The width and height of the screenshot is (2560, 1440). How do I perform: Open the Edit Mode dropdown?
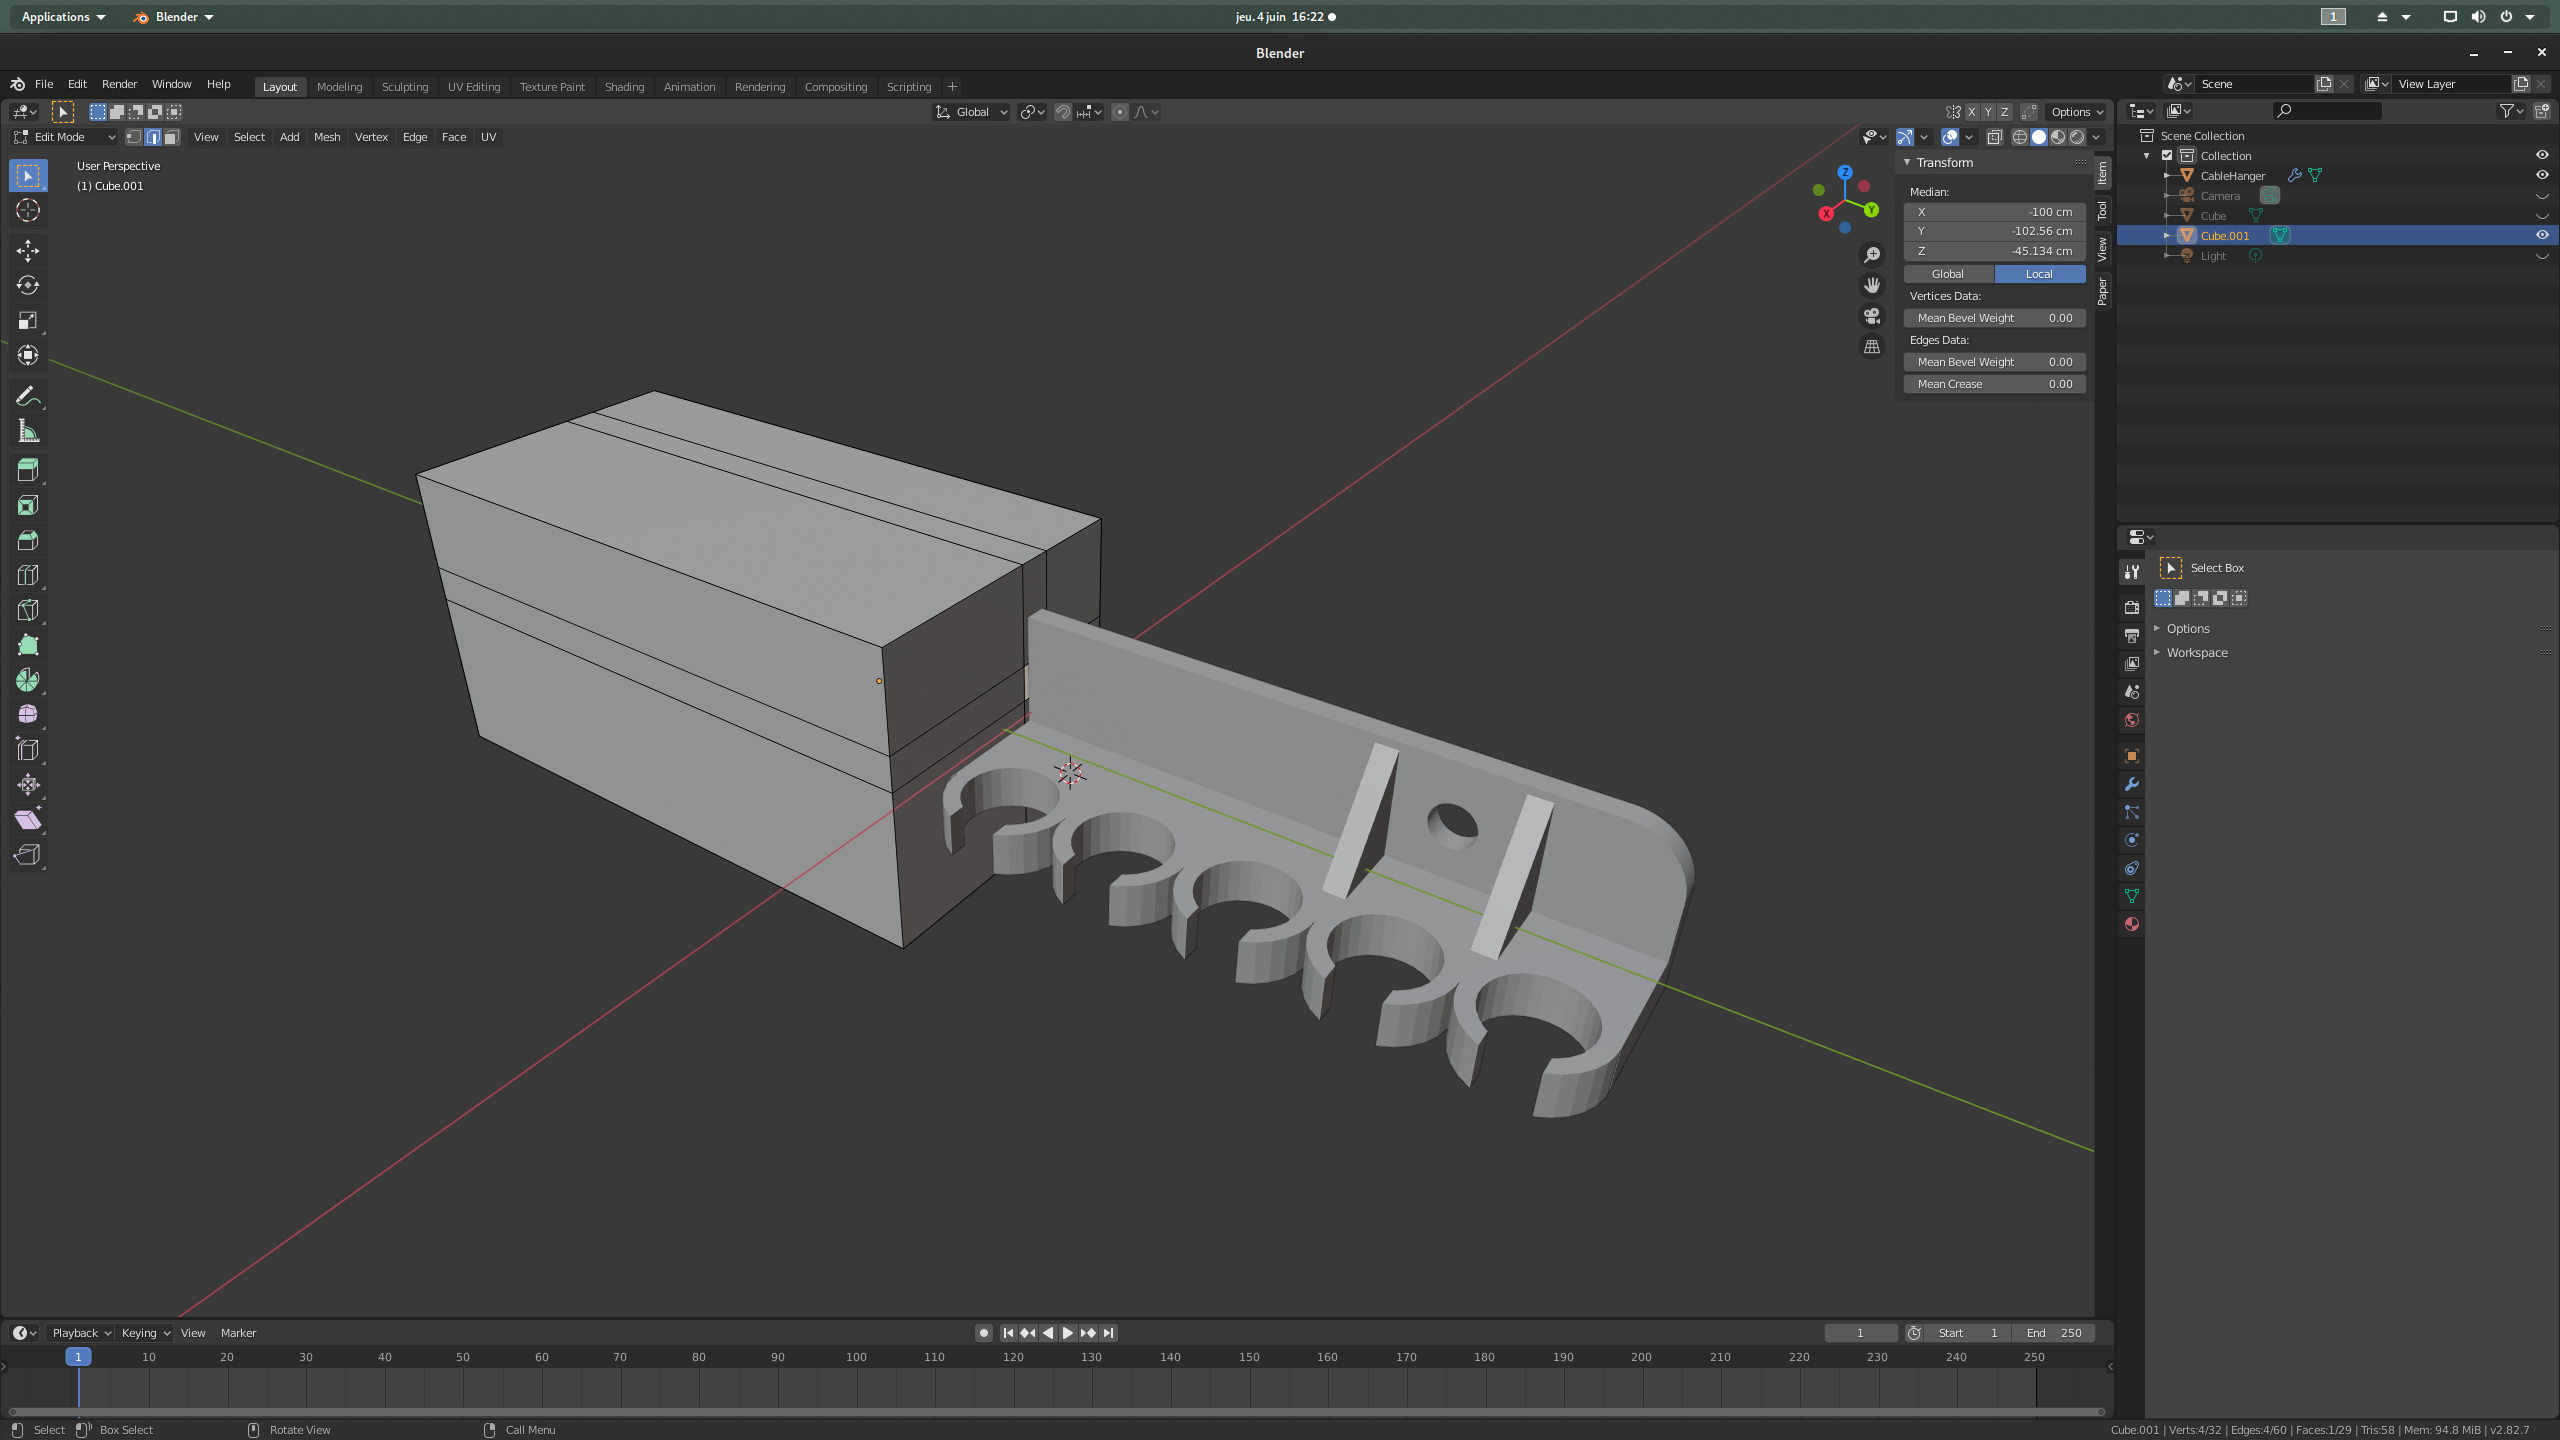pos(65,137)
